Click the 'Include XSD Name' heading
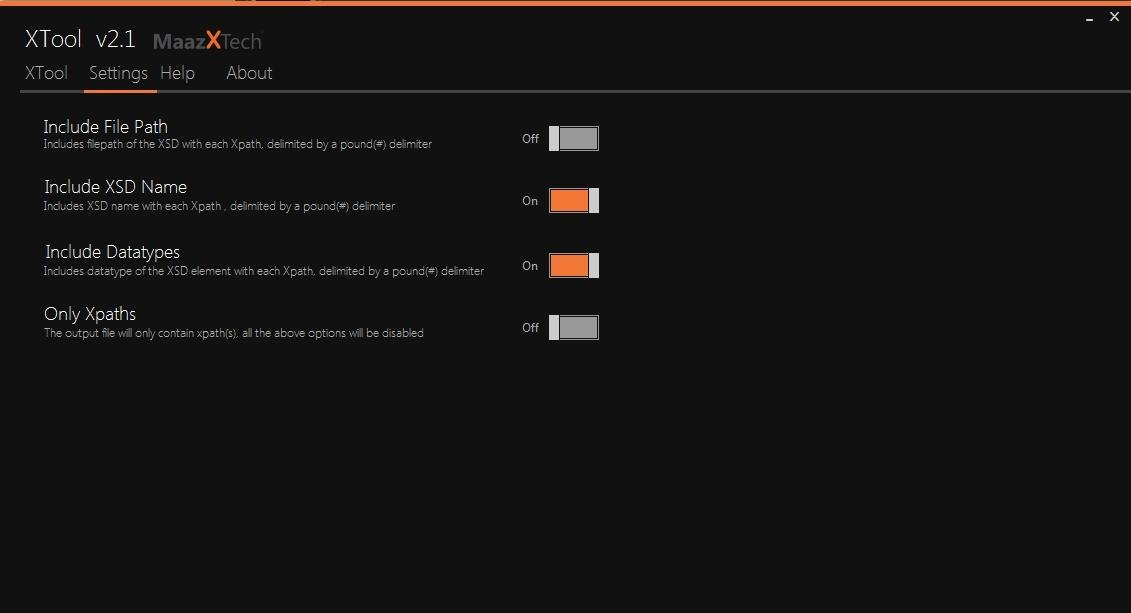 point(115,188)
